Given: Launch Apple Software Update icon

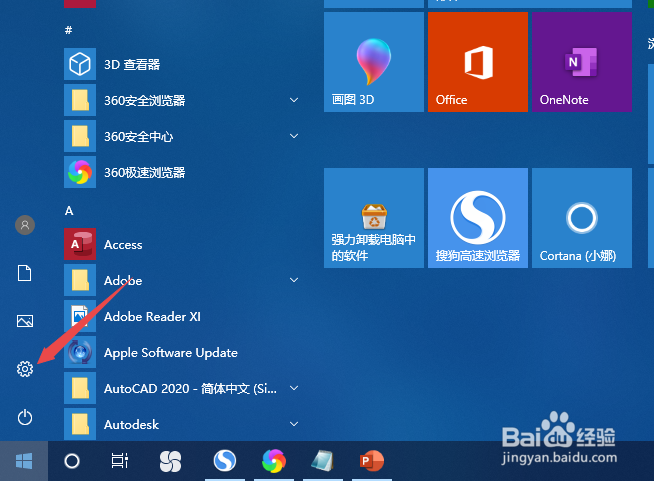Looking at the screenshot, I should click(x=80, y=352).
